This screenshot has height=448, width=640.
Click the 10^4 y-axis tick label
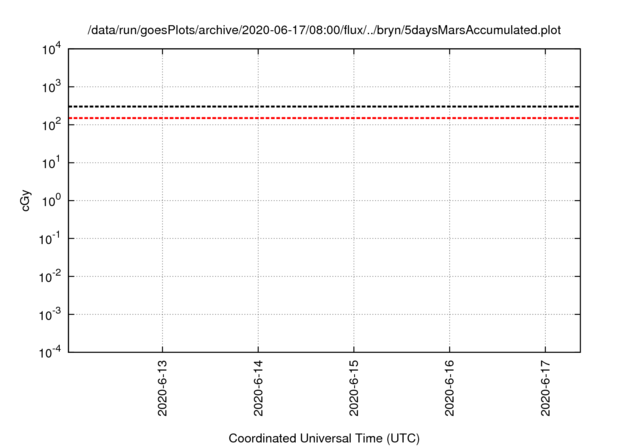pyautogui.click(x=51, y=50)
